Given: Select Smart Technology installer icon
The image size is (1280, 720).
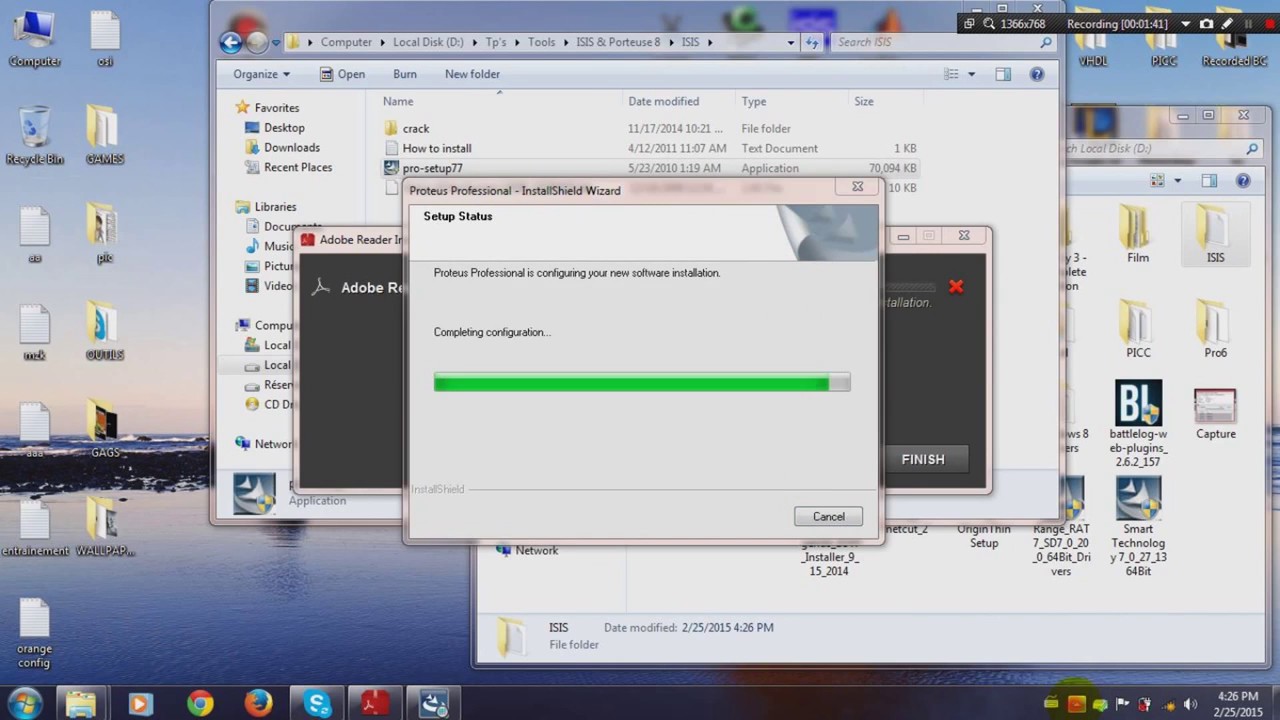Looking at the screenshot, I should 1138,526.
